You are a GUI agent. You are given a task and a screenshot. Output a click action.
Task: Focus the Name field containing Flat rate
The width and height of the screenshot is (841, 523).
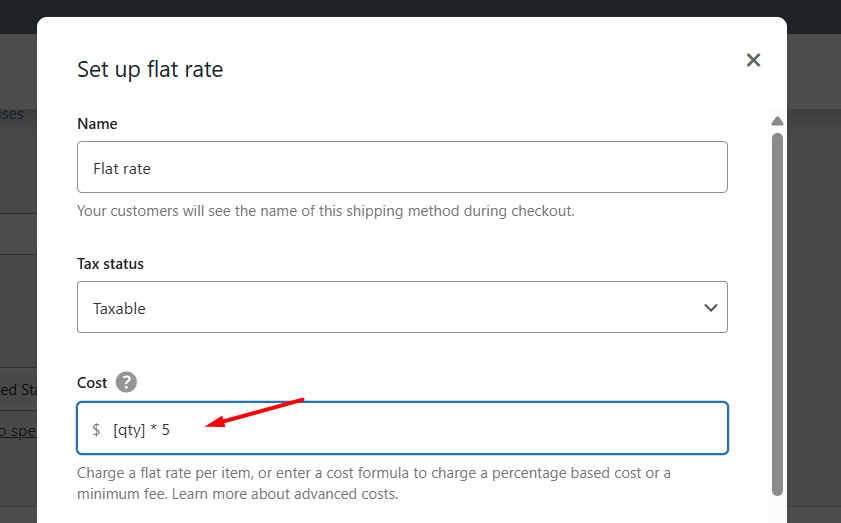click(402, 167)
